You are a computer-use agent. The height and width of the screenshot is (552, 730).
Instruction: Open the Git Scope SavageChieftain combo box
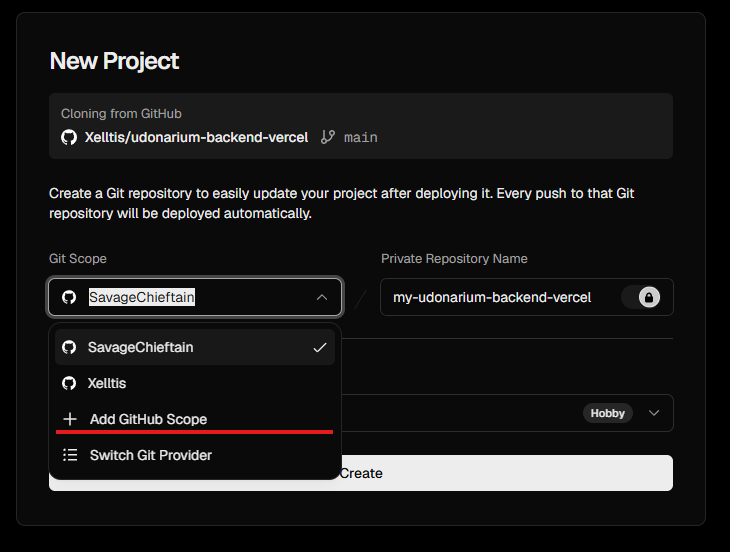point(195,297)
